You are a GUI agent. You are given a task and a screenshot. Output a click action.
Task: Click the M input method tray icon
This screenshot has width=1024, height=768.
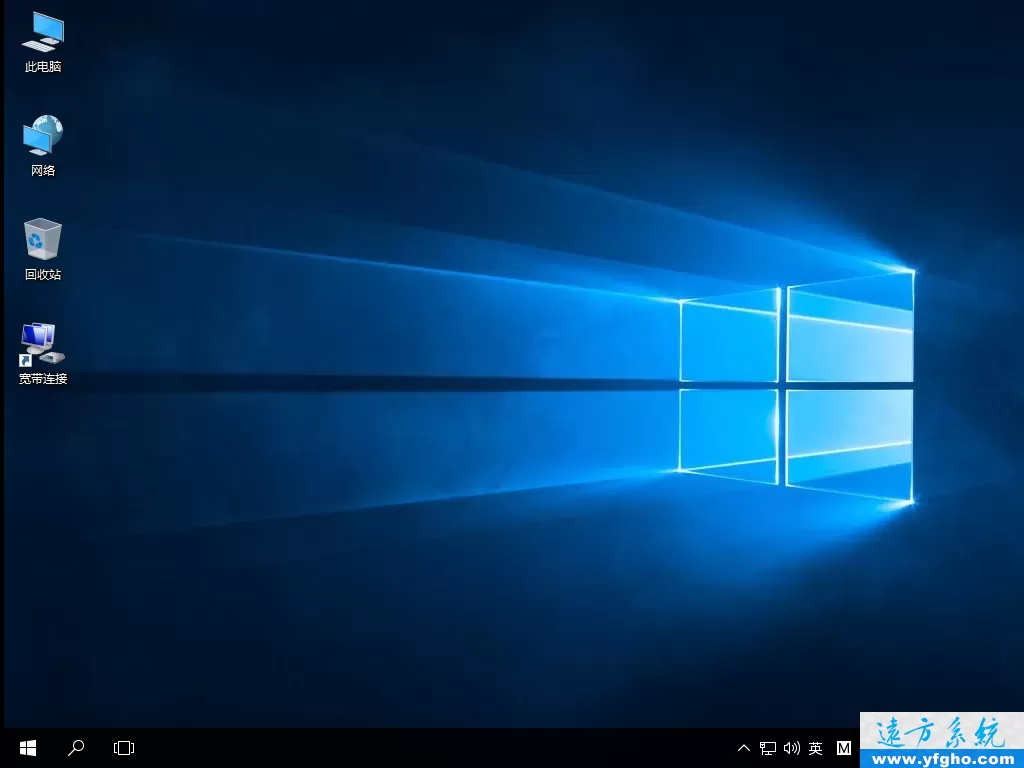[845, 747]
